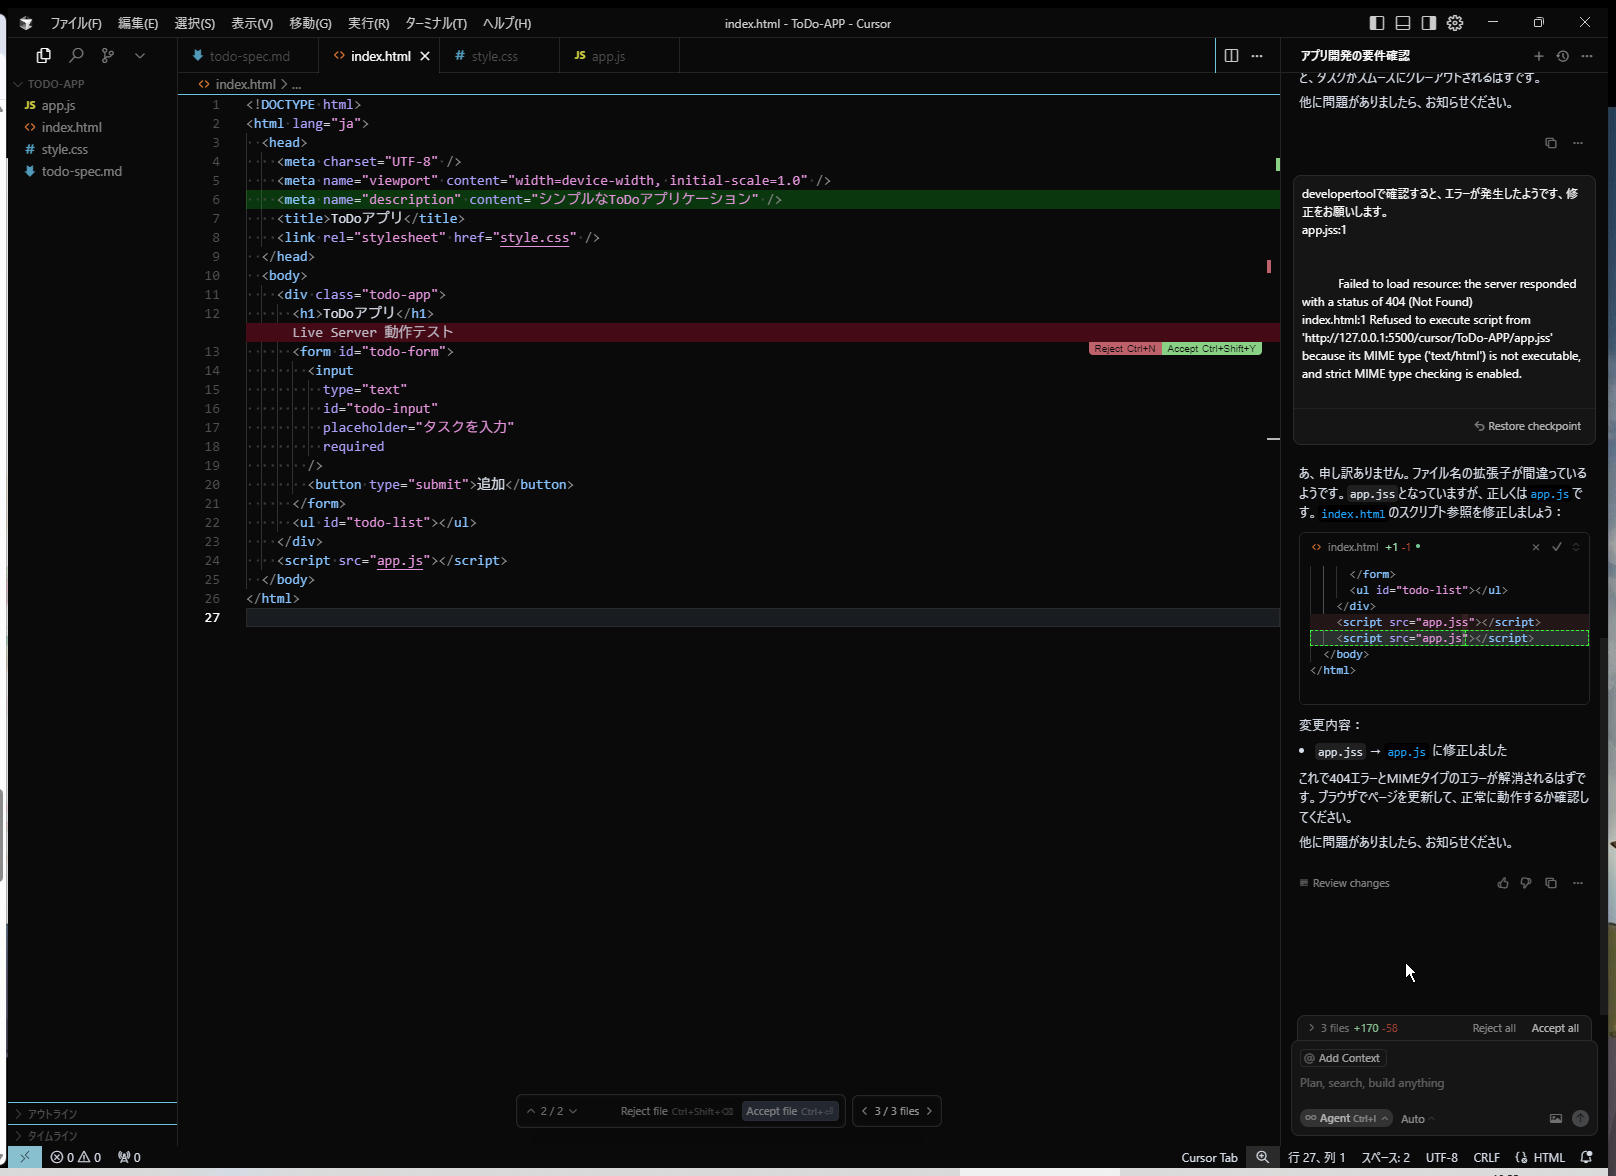Expand the アウトライン section
Image resolution: width=1616 pixels, height=1176 pixels.
52,1114
